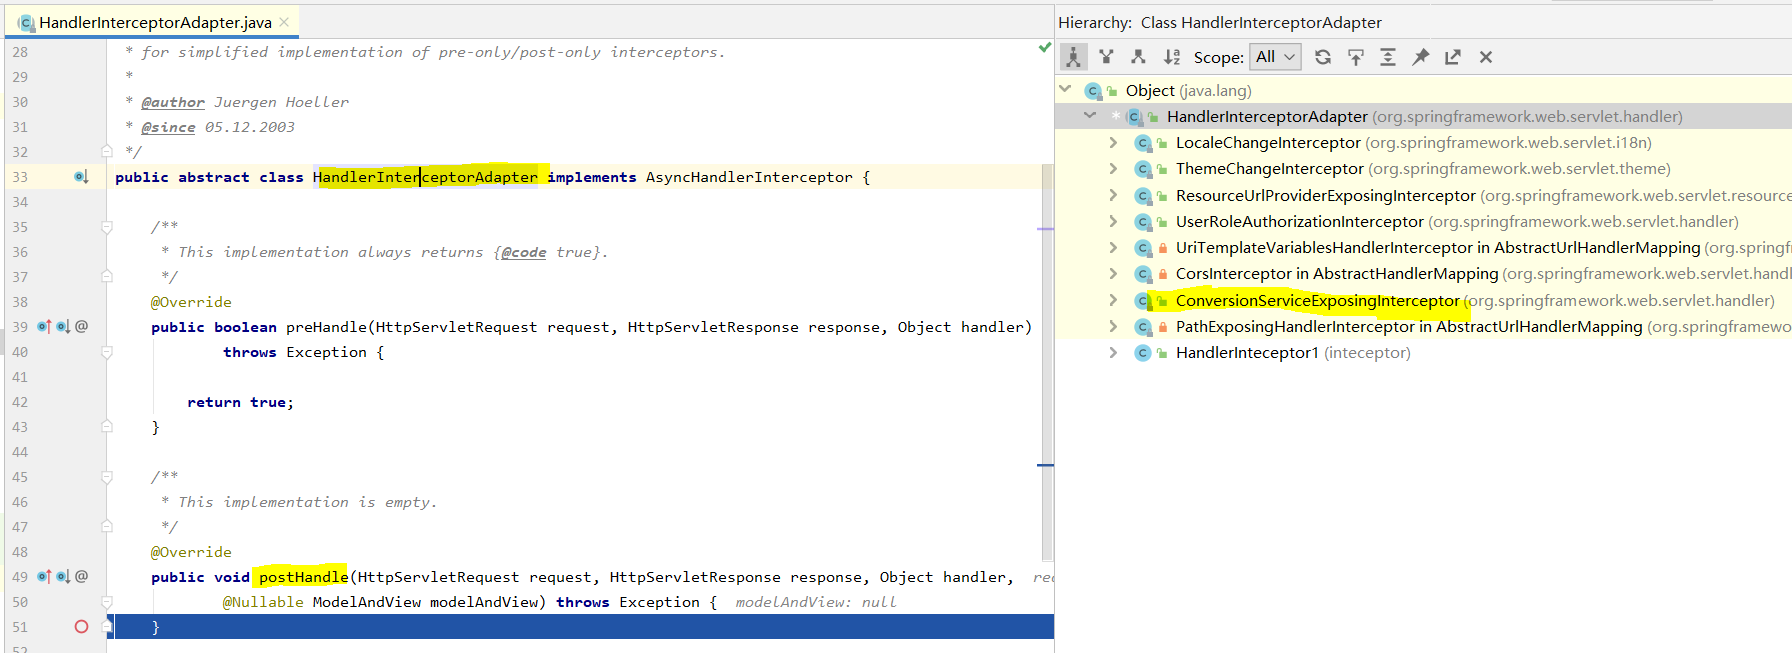Click the subclasses gutter icon on line 33
The height and width of the screenshot is (653, 1792).
tap(81, 177)
